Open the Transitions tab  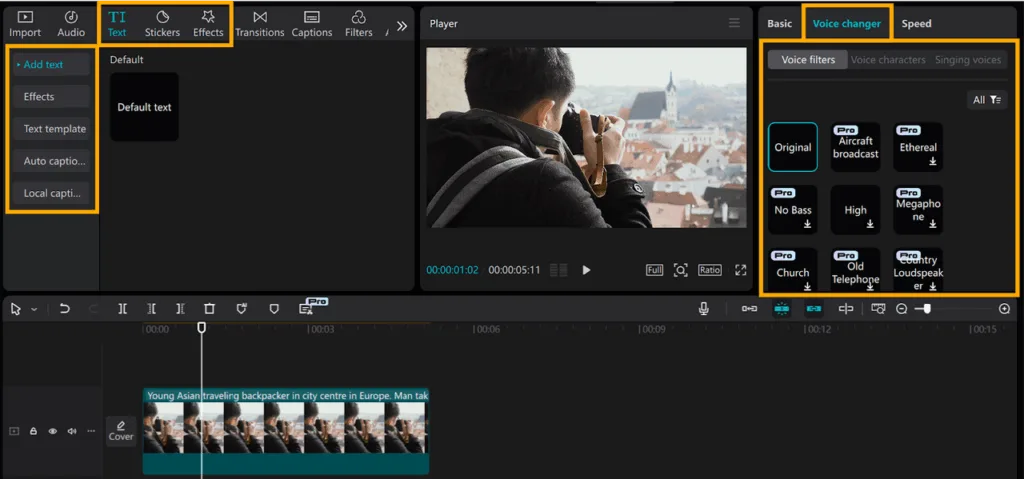coord(259,24)
